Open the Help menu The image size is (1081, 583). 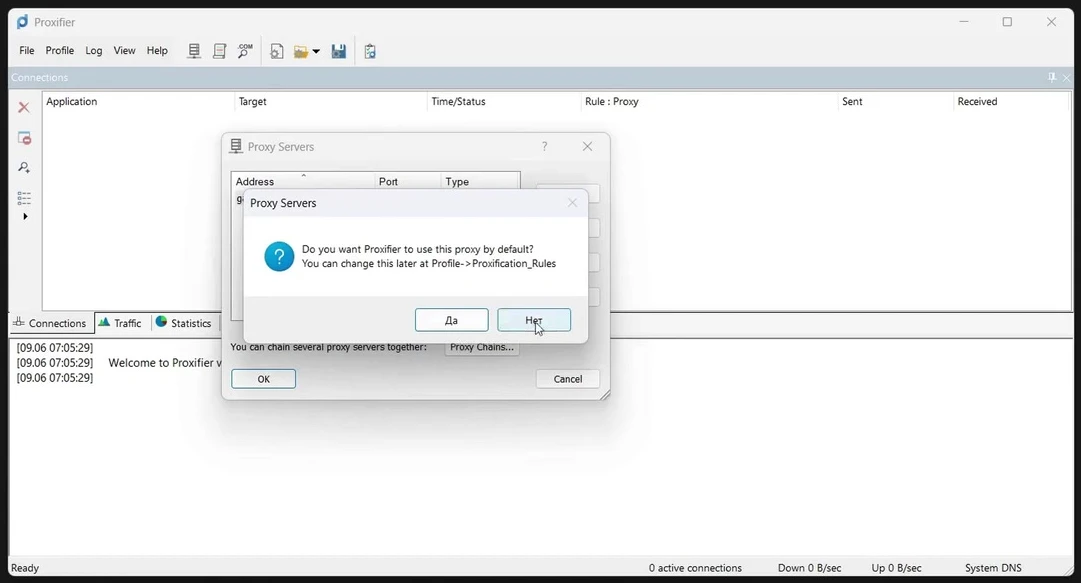(x=157, y=50)
